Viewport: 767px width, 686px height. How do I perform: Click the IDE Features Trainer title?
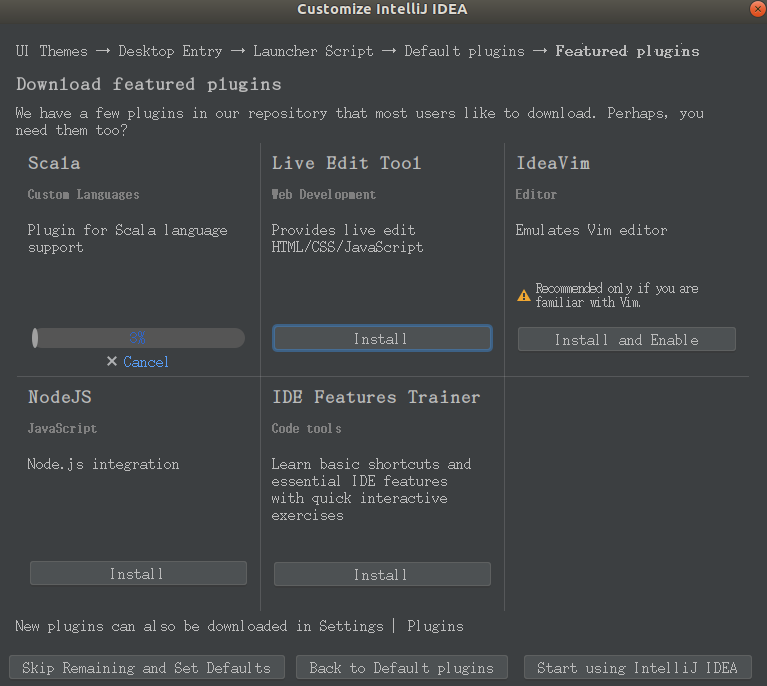tap(376, 397)
